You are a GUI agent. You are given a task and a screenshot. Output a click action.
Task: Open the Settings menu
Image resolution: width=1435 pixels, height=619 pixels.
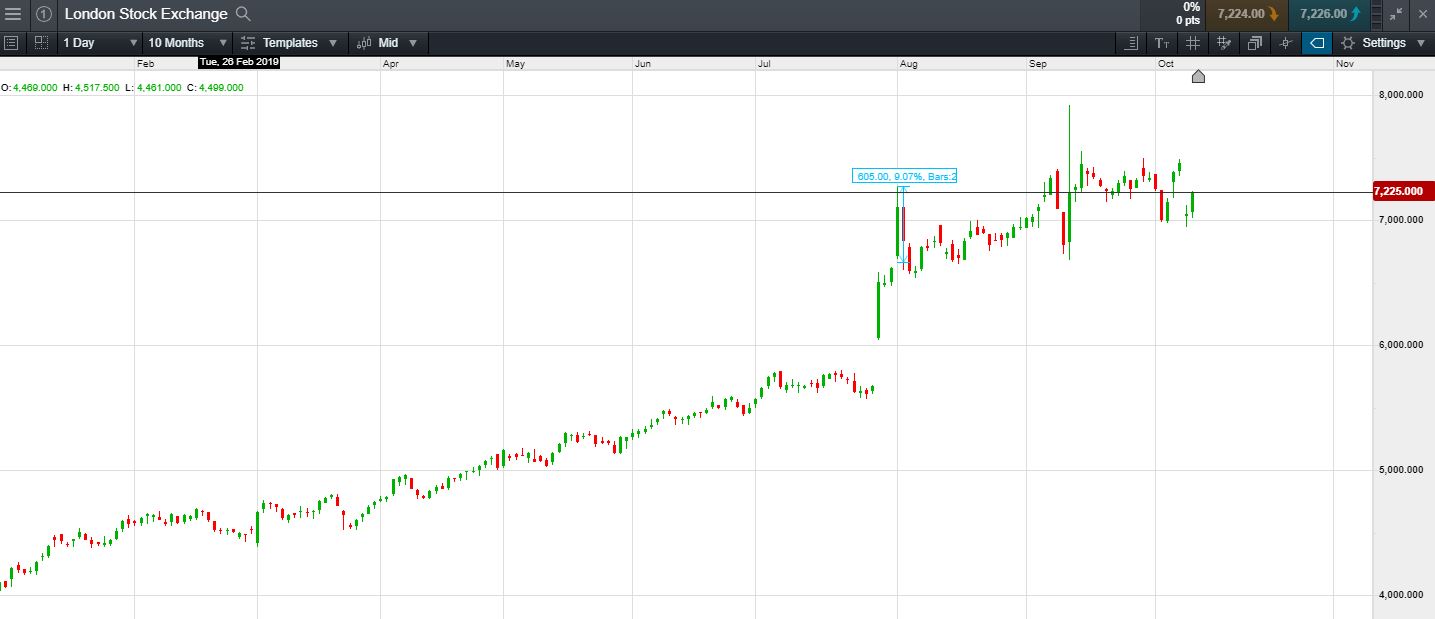click(x=1383, y=43)
